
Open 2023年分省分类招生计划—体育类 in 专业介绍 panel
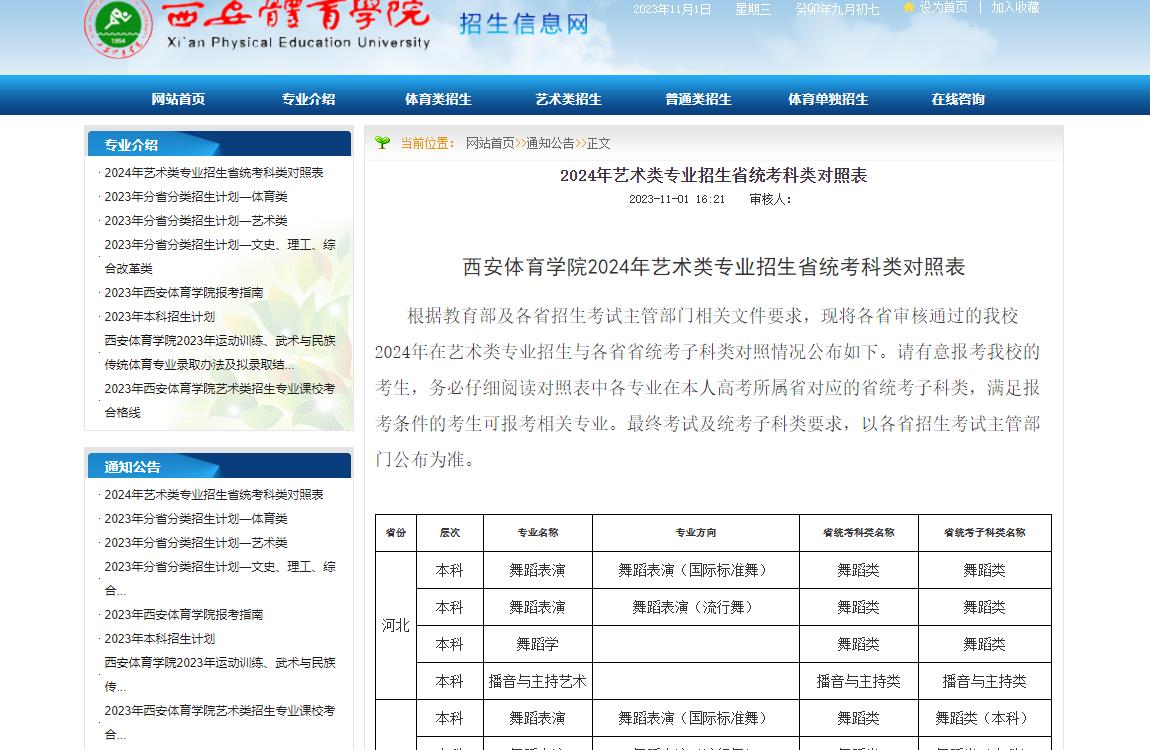click(196, 196)
